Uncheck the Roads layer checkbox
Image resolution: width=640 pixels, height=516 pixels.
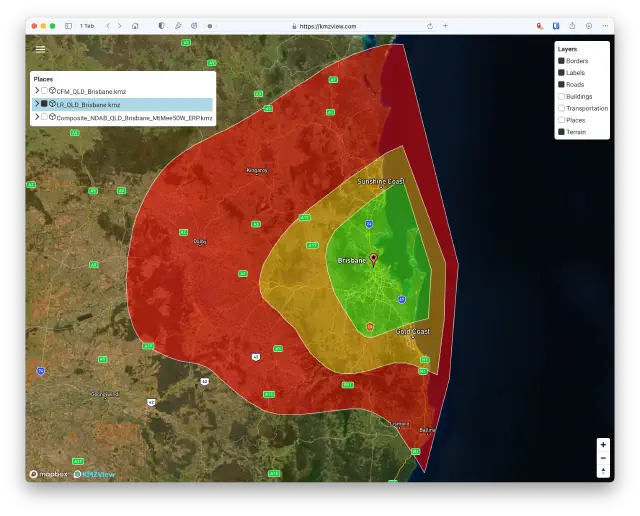coord(562,85)
